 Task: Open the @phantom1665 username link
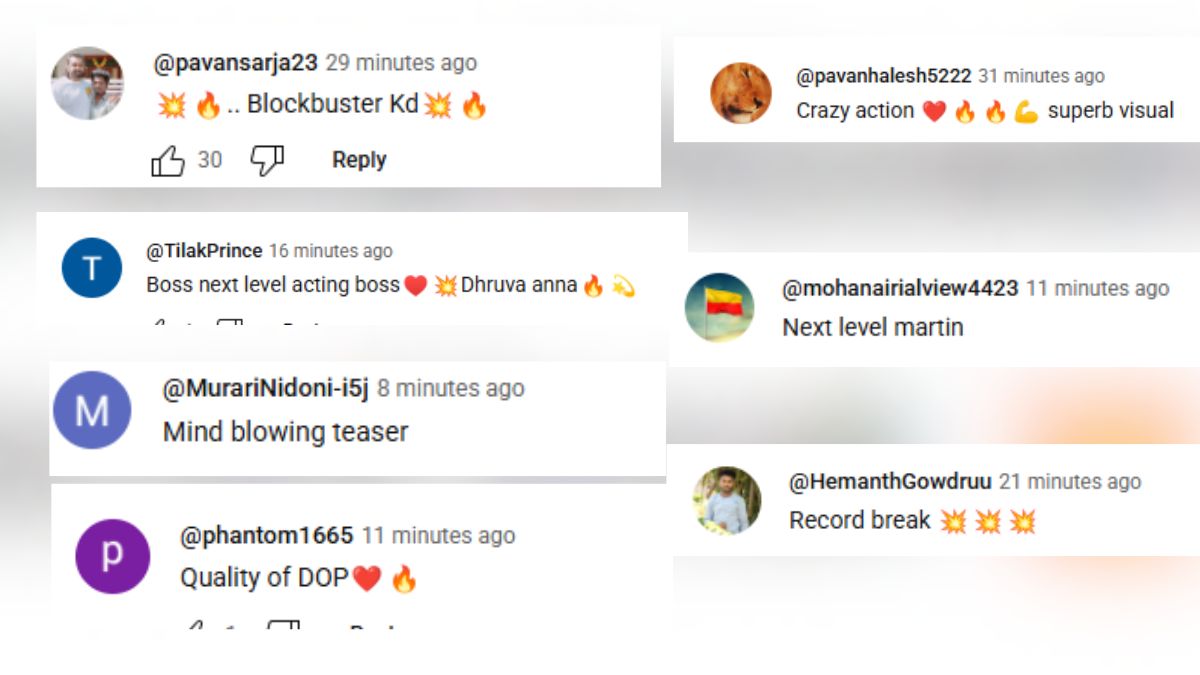[266, 536]
